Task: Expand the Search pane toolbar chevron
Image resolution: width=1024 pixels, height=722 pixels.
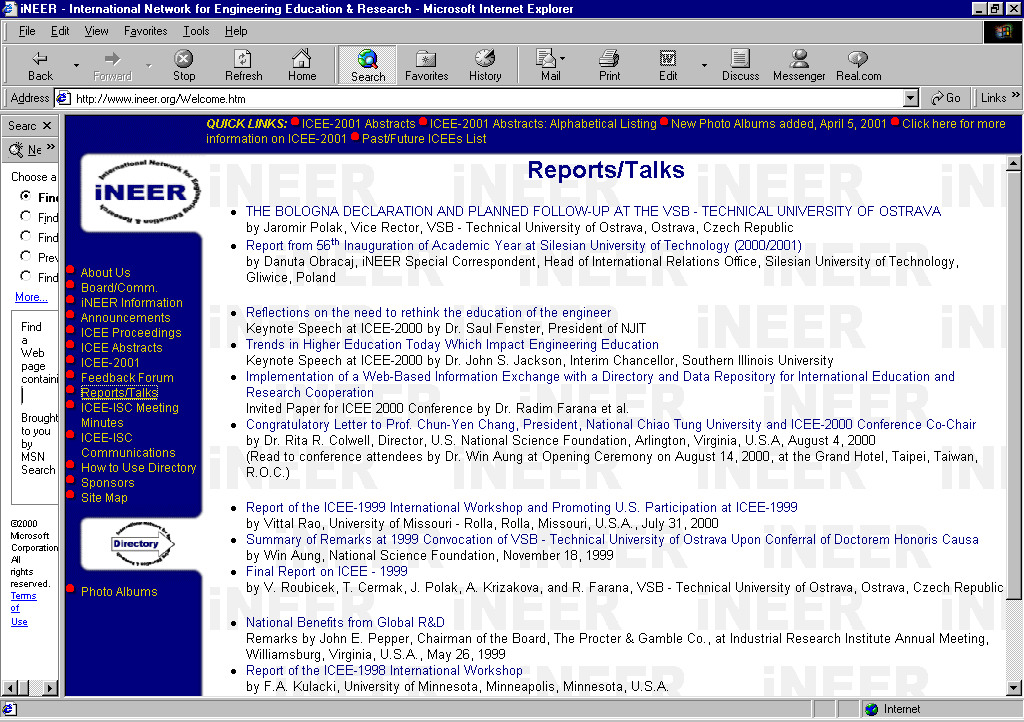Action: (51, 147)
